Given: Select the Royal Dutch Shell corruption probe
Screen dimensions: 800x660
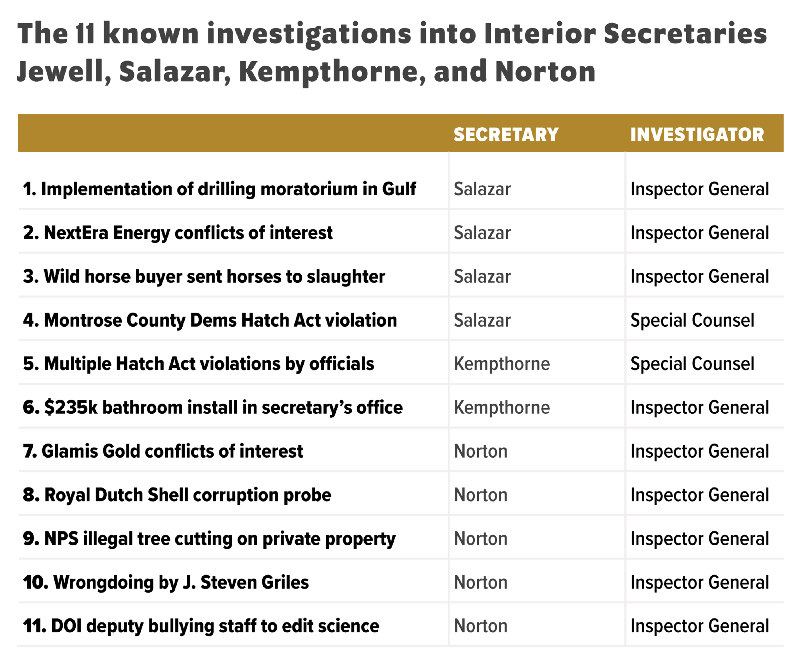Looking at the screenshot, I should click(176, 495).
